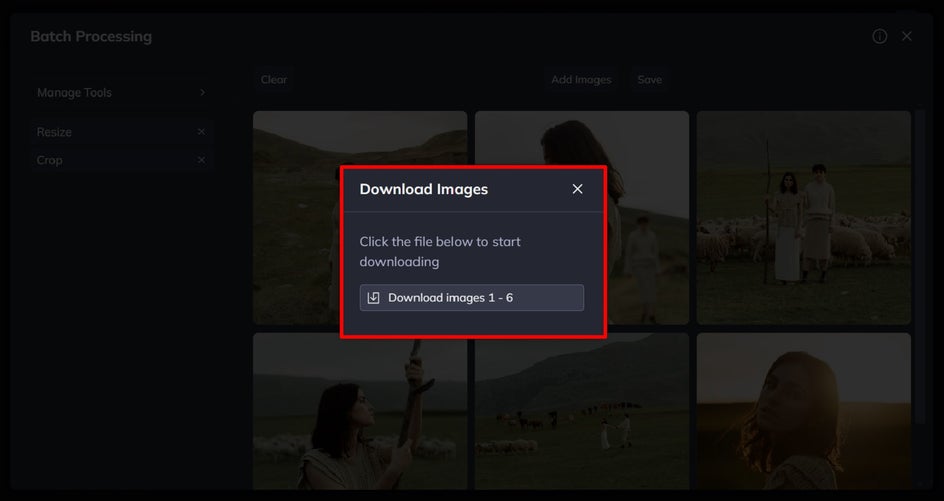Image resolution: width=944 pixels, height=501 pixels.
Task: Click the image grid vertical scrollbar
Action: tap(919, 265)
